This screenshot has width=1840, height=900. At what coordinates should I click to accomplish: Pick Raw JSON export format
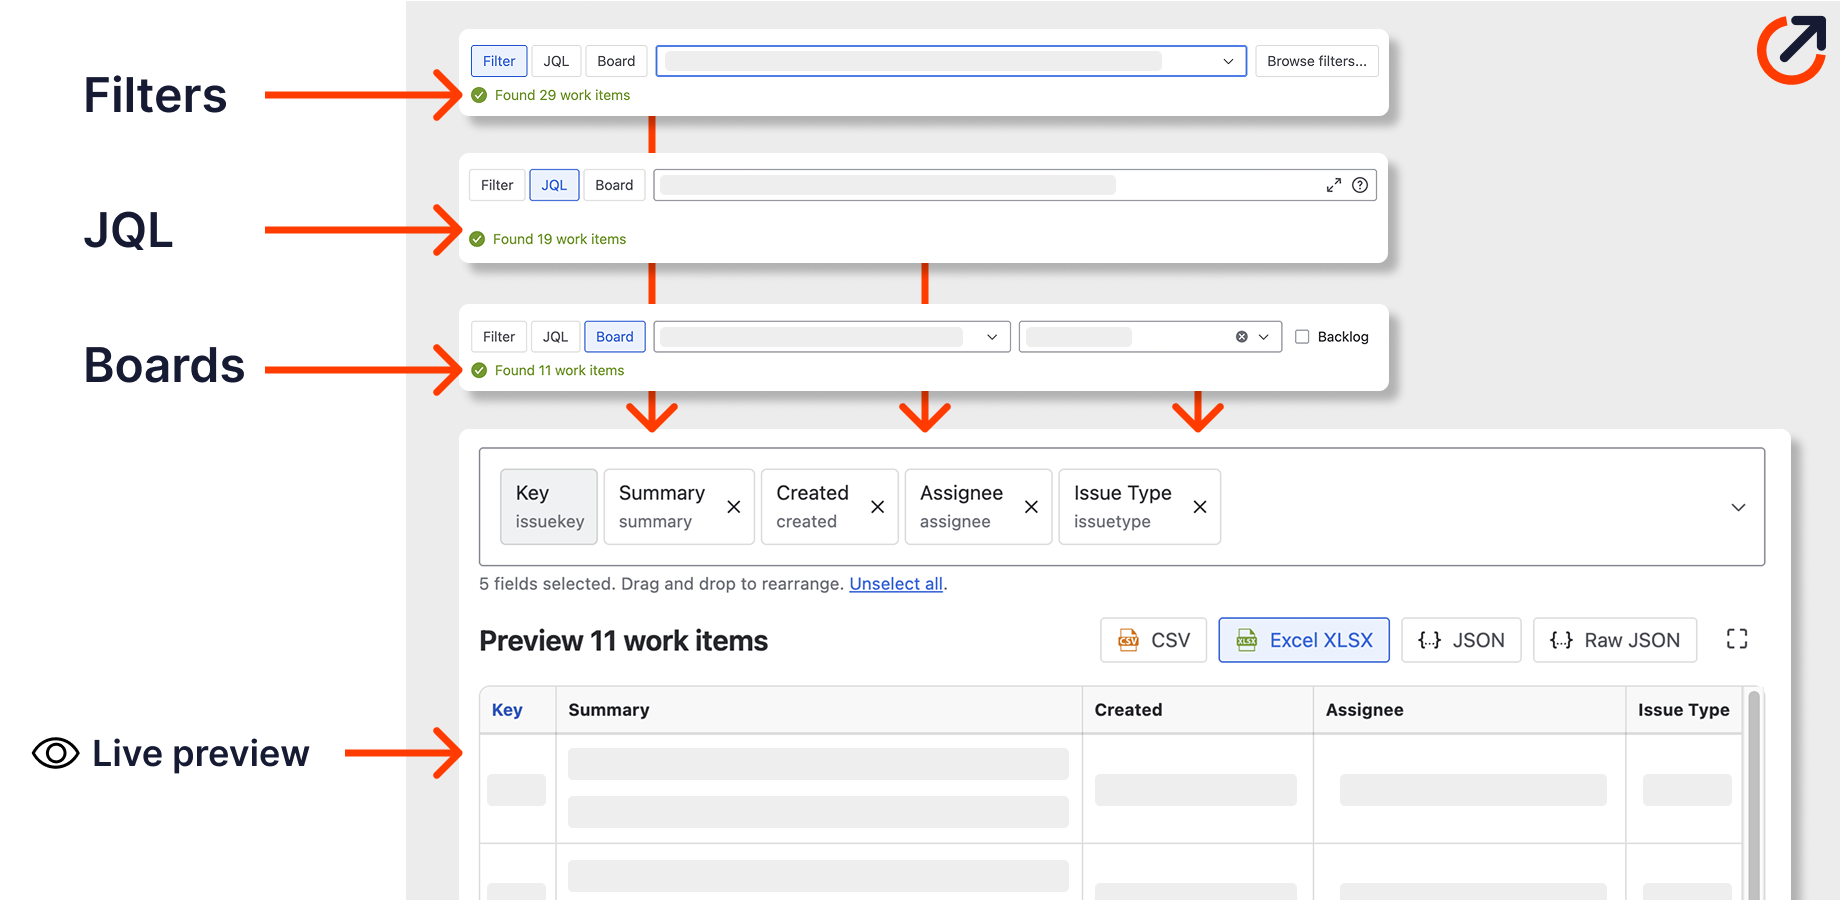click(1614, 639)
